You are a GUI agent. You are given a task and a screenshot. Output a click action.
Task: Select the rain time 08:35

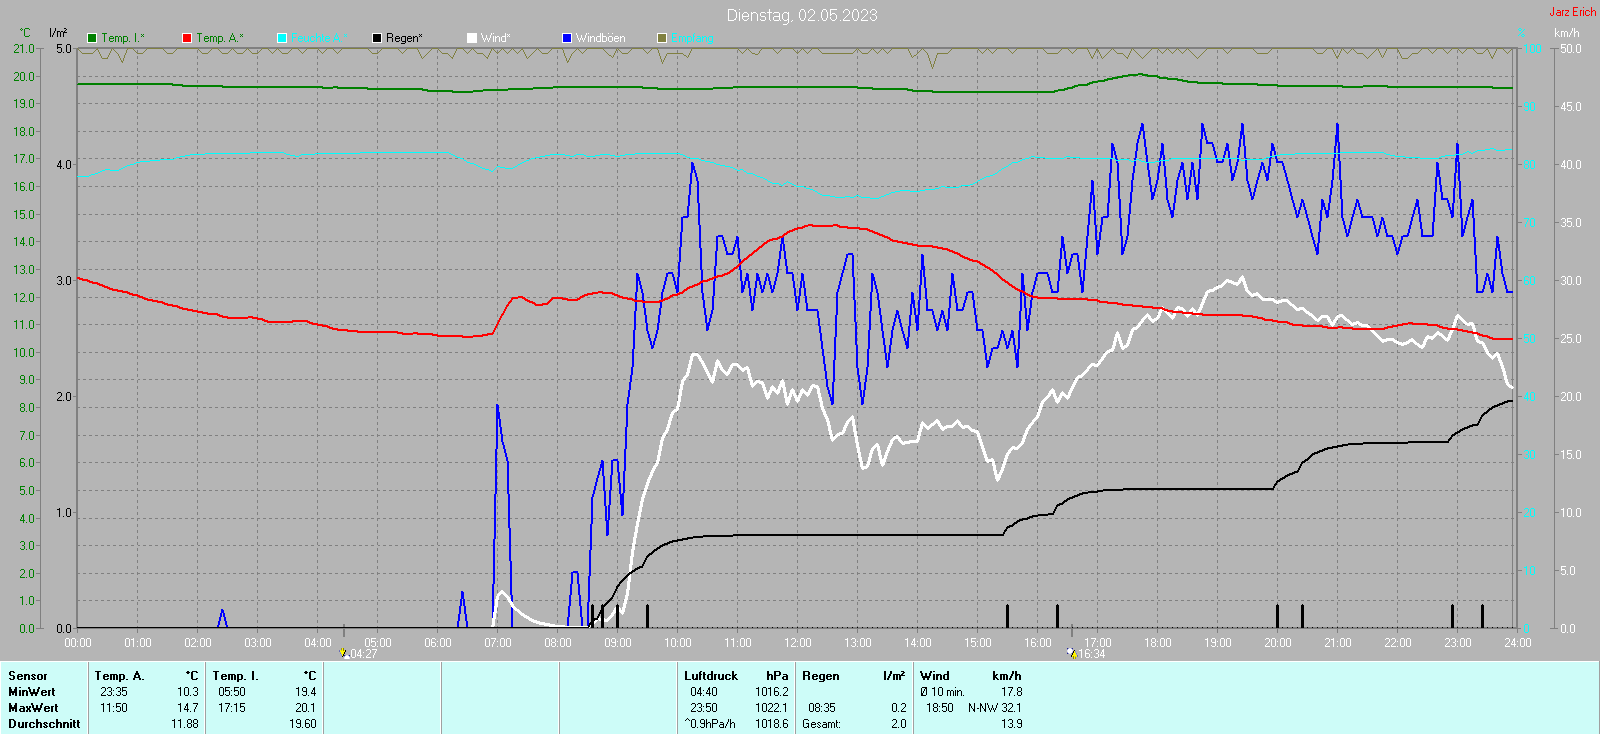pos(822,708)
